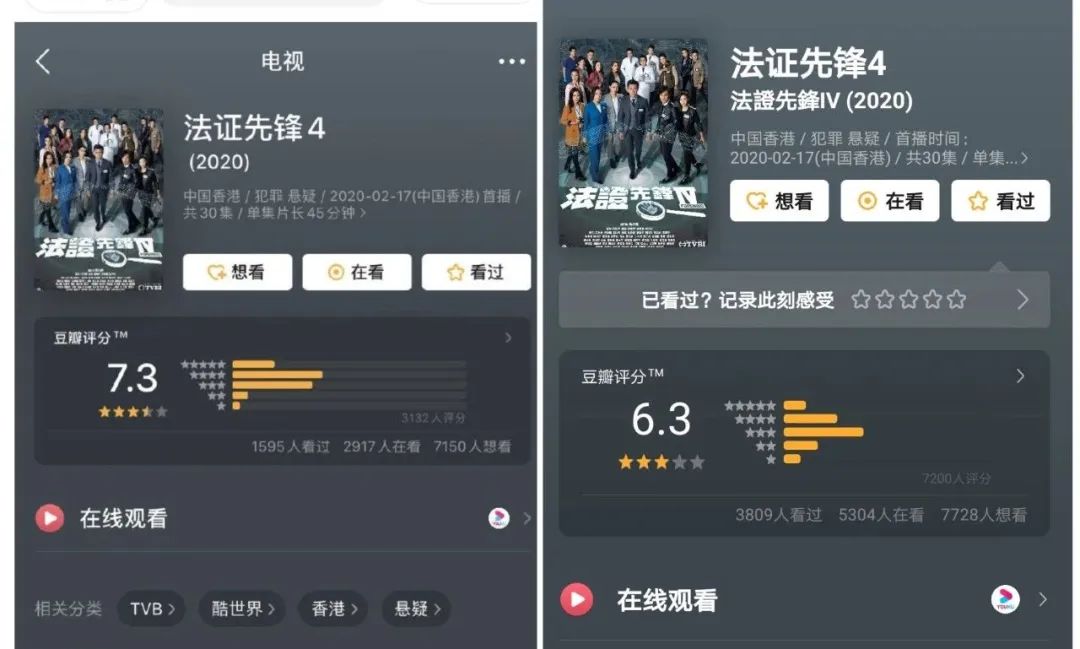Open the 已看过？记录此刻感受 arrow
Image resolution: width=1080 pixels, height=649 pixels.
pyautogui.click(x=1023, y=300)
